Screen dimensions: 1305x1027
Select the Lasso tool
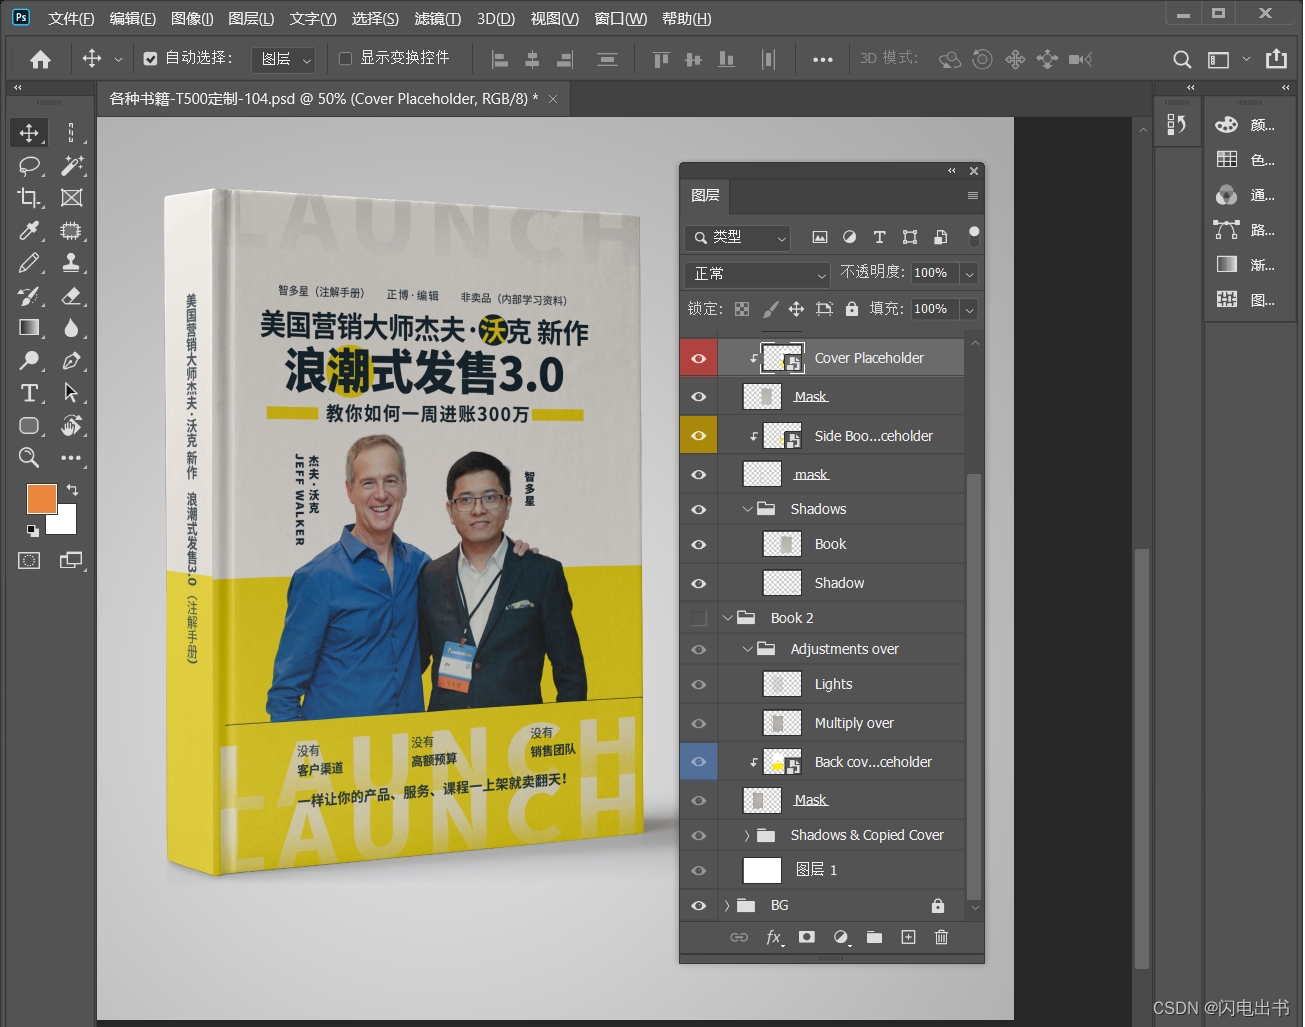tap(29, 165)
